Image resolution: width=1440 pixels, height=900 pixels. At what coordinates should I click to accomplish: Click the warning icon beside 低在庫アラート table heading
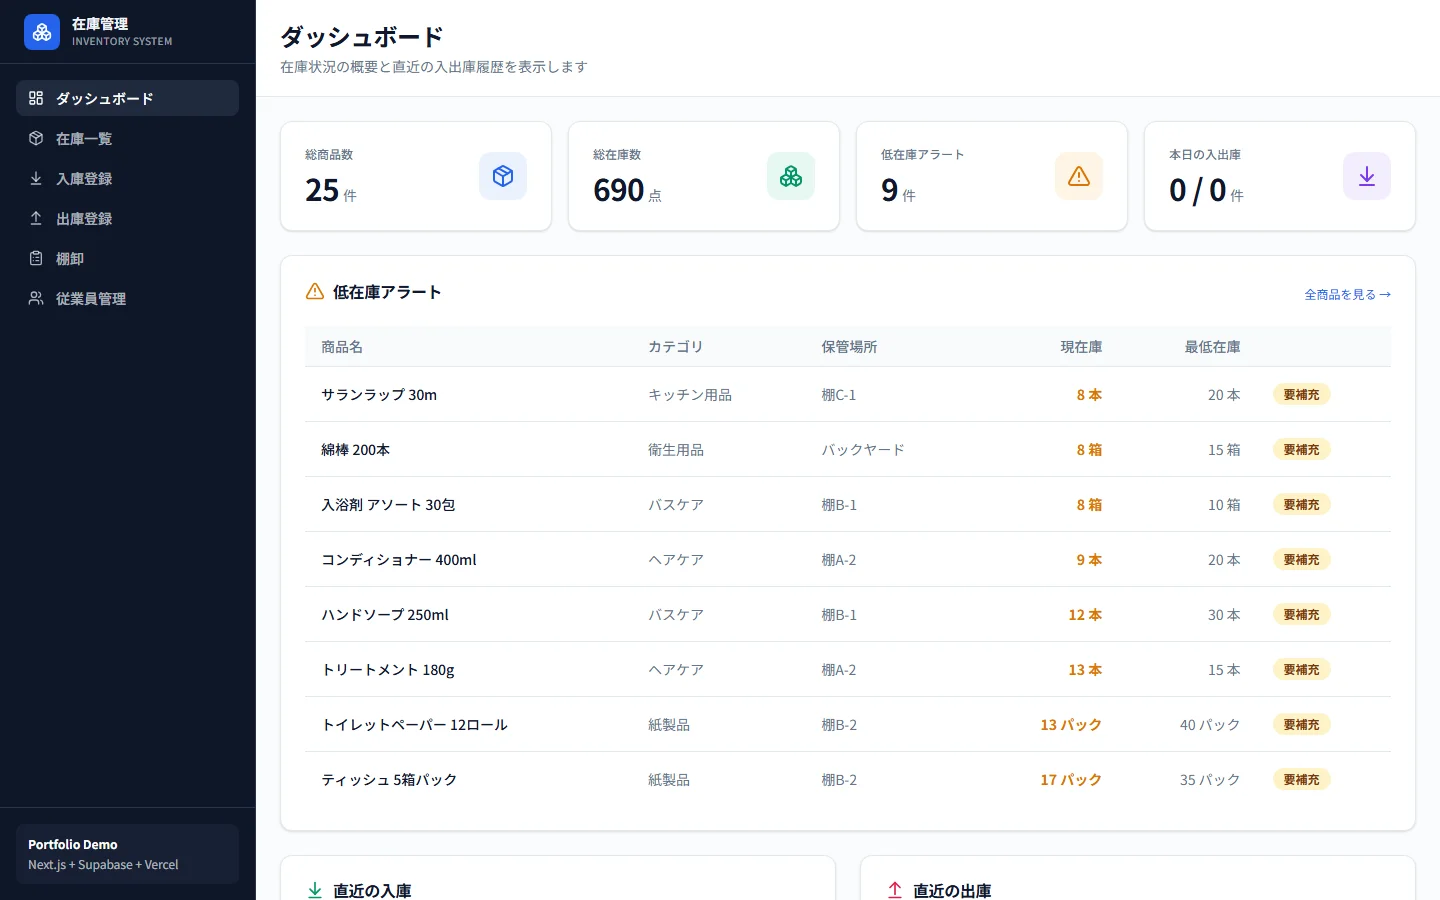click(315, 291)
